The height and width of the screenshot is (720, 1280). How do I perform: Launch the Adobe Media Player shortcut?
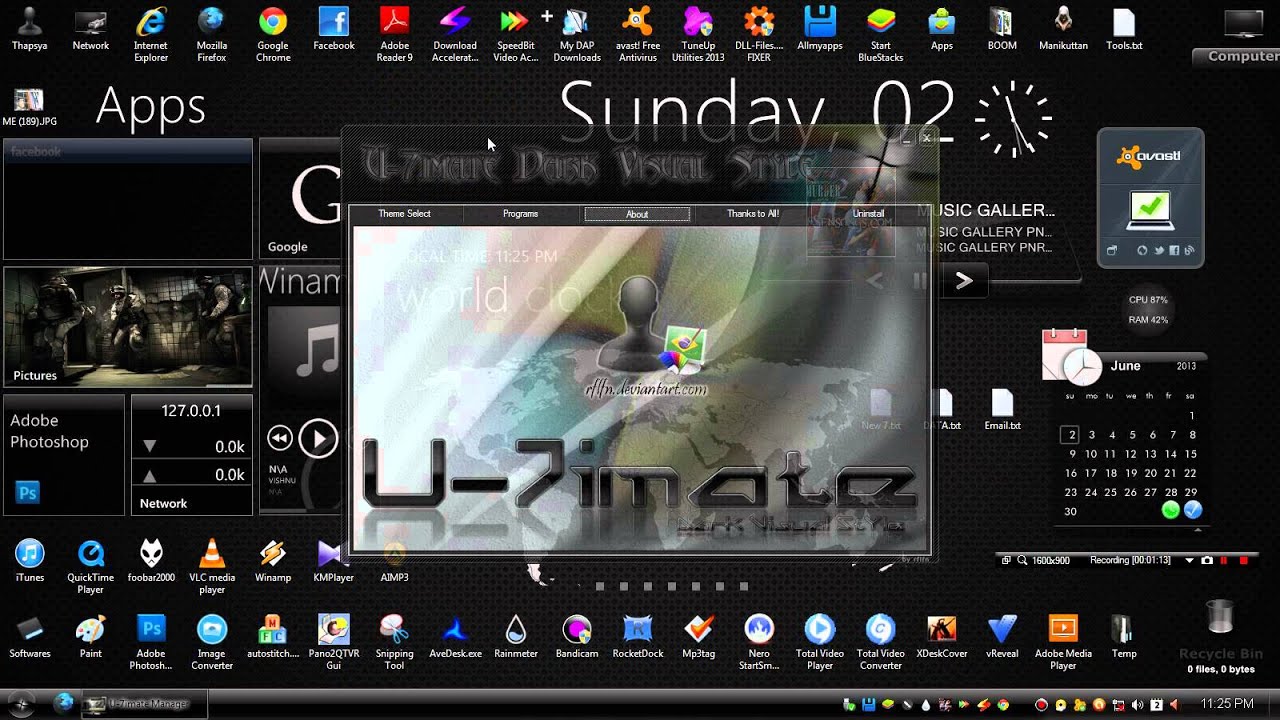point(1063,642)
